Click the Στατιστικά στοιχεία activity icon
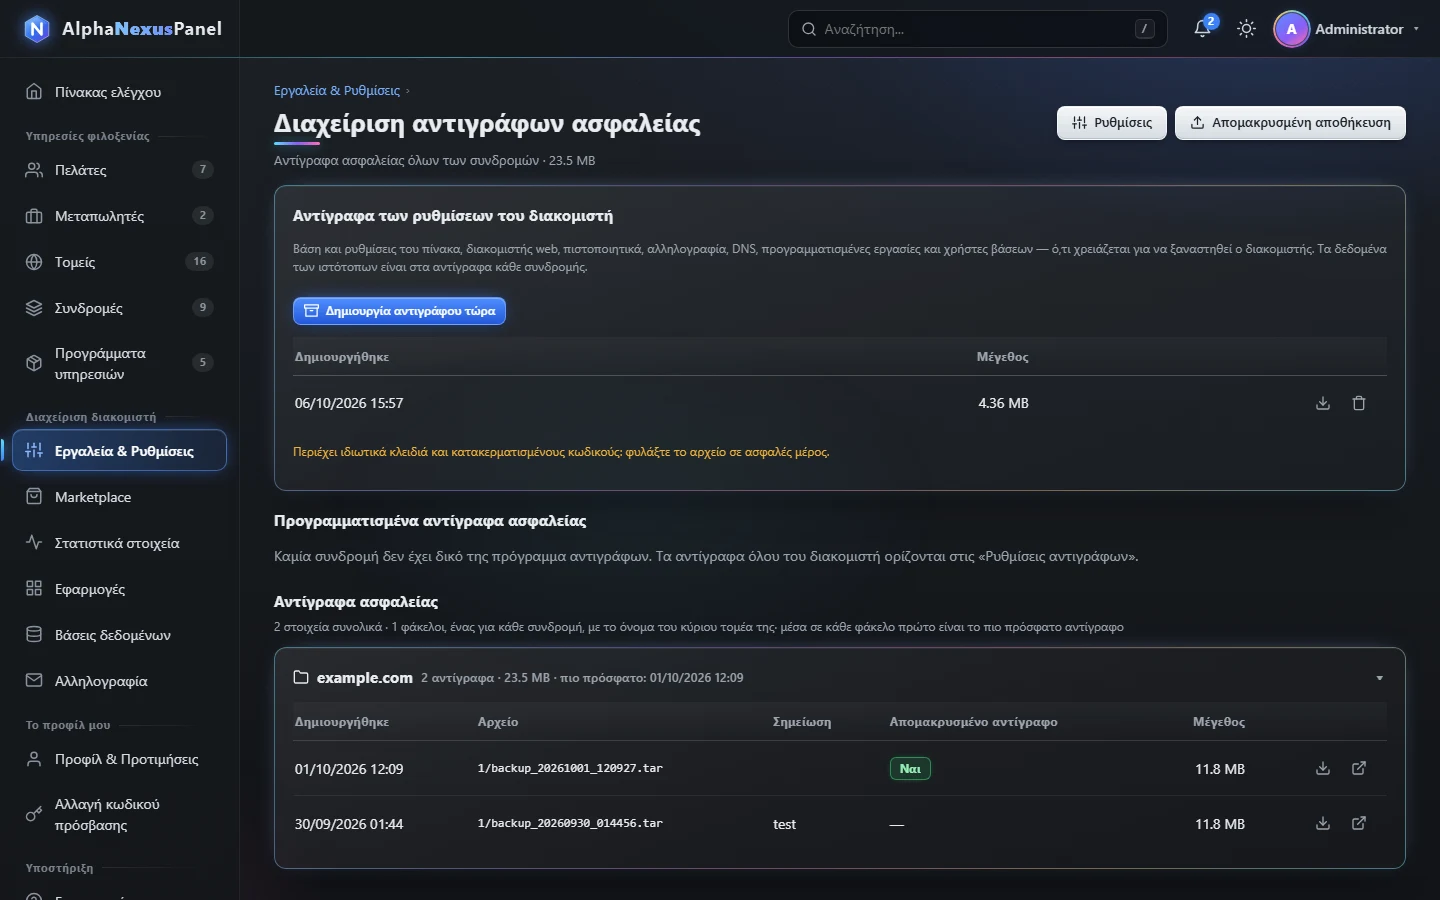The image size is (1440, 900). pos(34,543)
